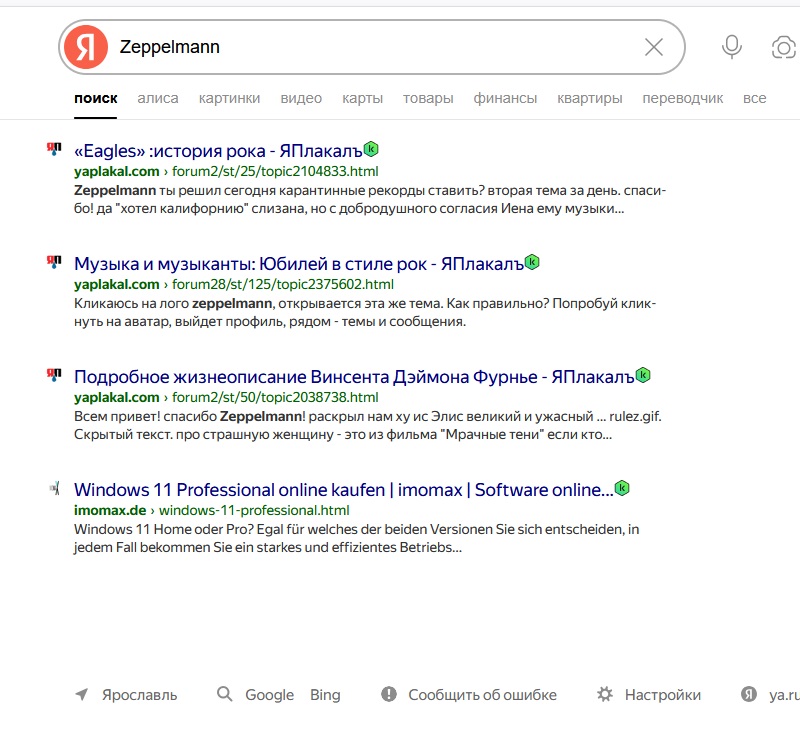Click snippet Windows 11 Home oder Pro?
The height and width of the screenshot is (752, 800).
357,538
